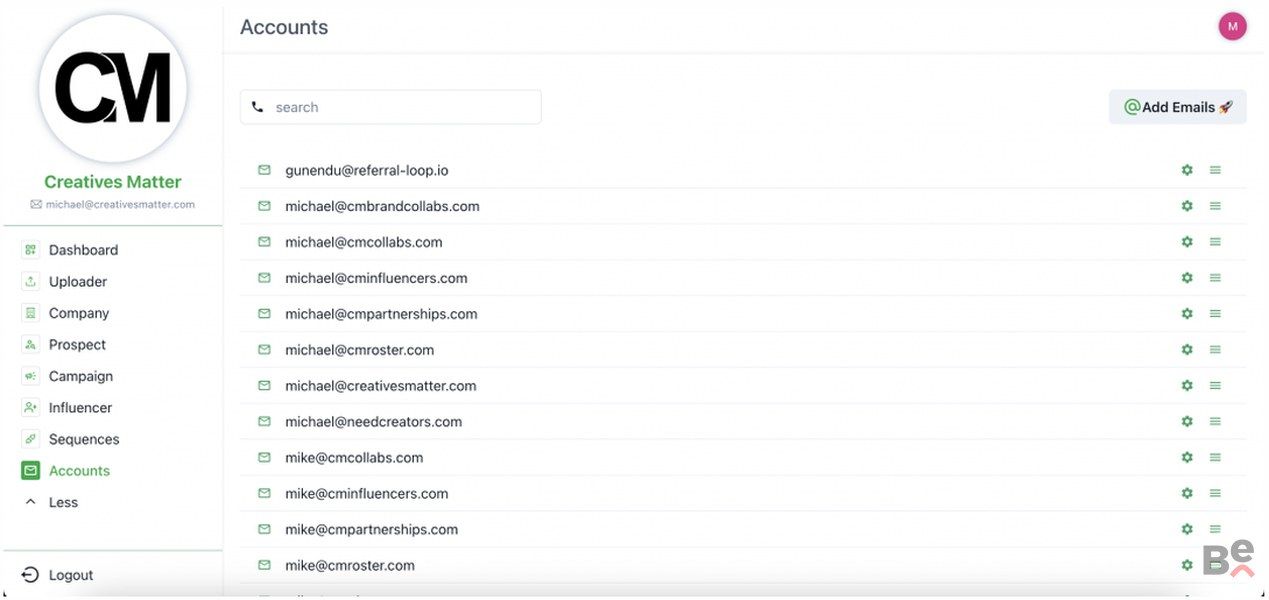Focus the accounts search field
The image size is (1269, 600).
pyautogui.click(x=400, y=107)
